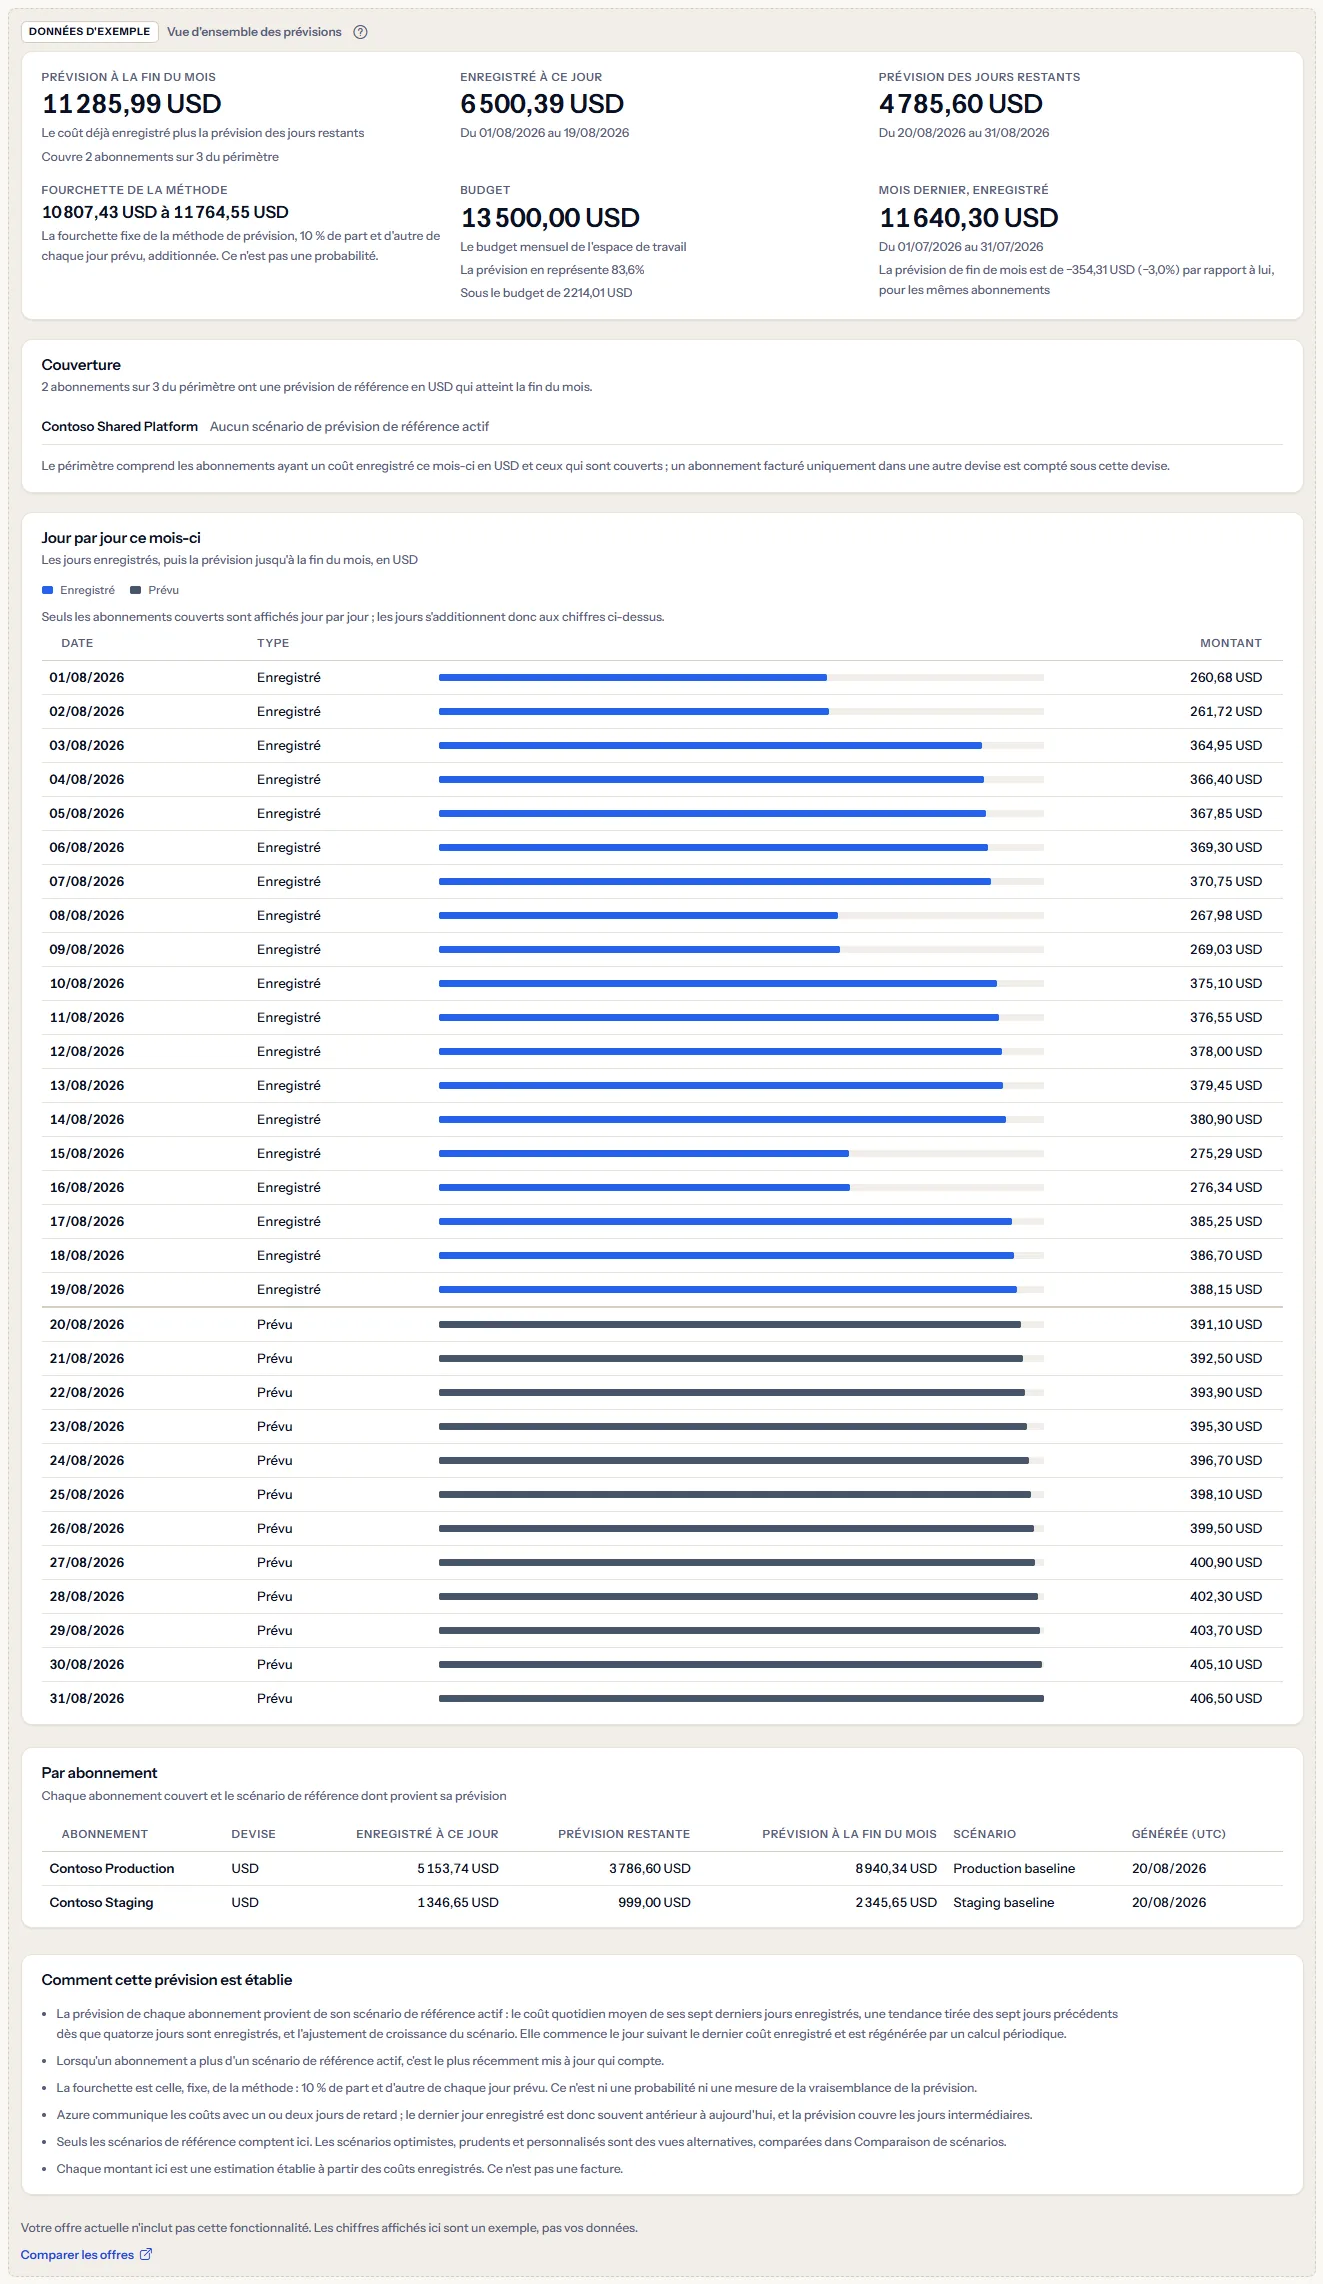The image size is (1323, 2284).
Task: Select the Contoso Production subscription row
Action: (662, 1868)
